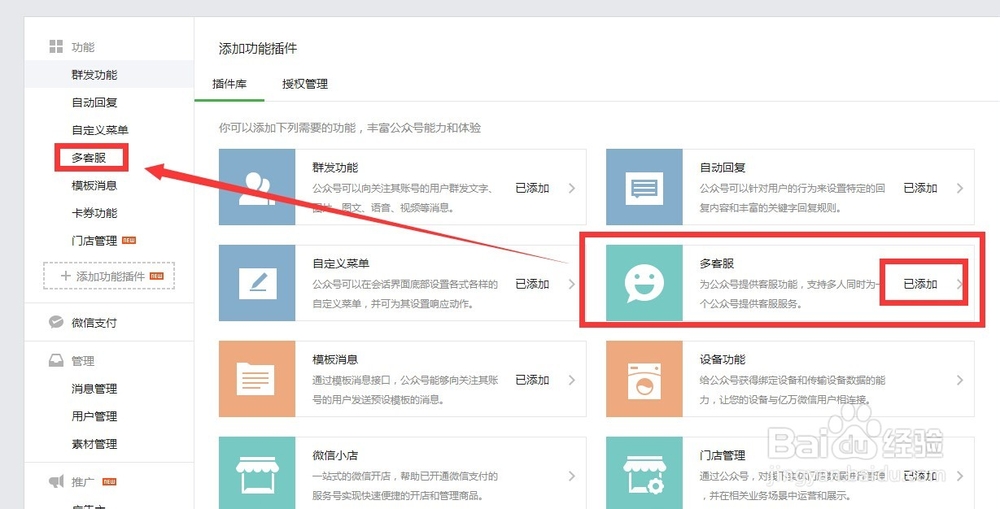Click the 已添加 status on 模板消息 card

click(x=532, y=380)
